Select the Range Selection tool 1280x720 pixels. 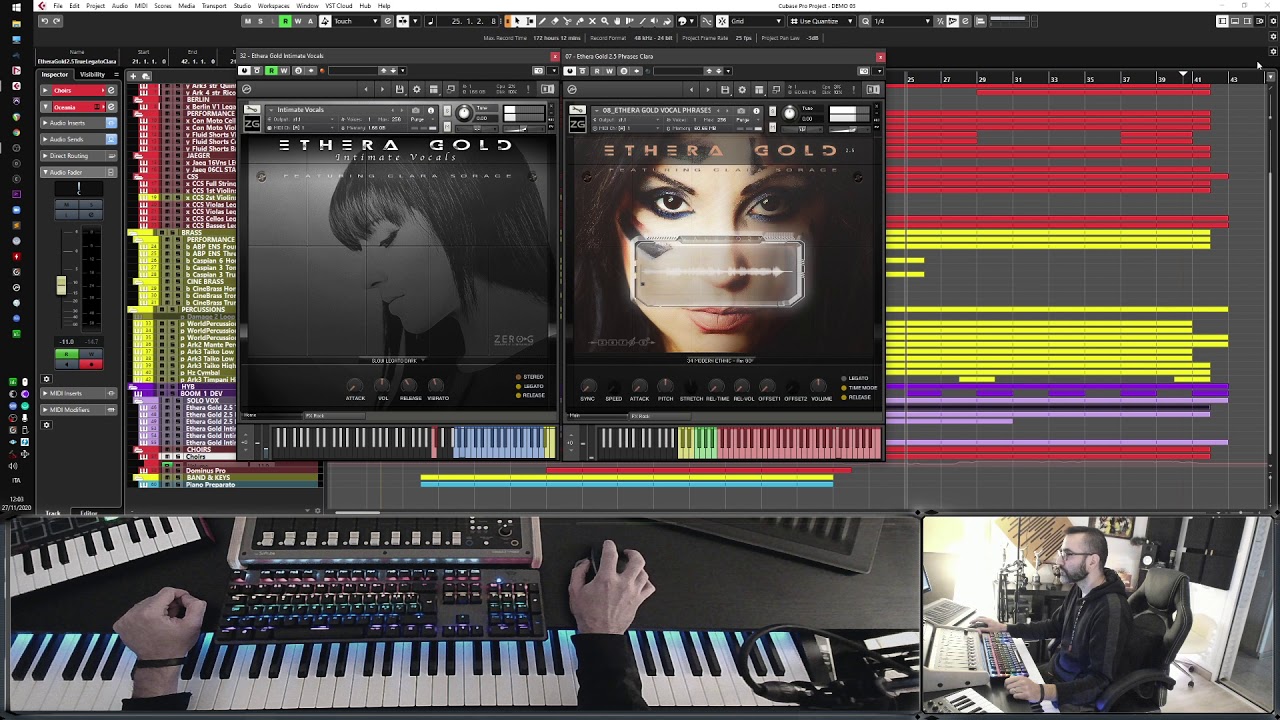point(529,21)
